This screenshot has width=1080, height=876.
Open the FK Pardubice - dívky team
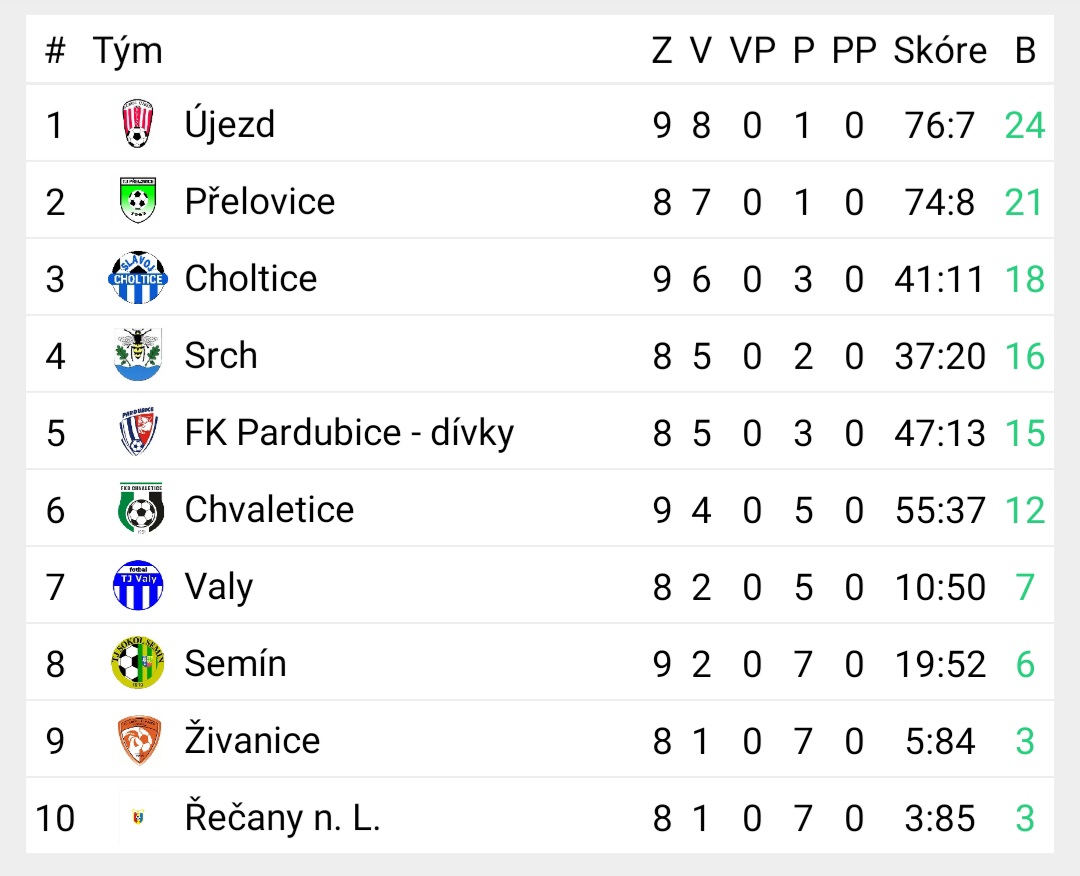coord(349,432)
